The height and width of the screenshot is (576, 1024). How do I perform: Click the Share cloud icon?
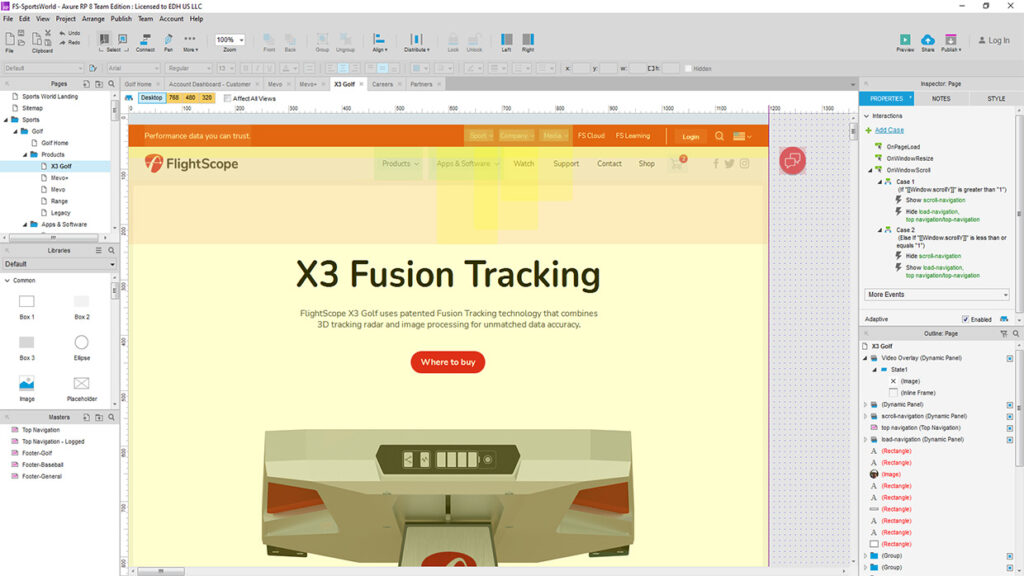[x=928, y=40]
